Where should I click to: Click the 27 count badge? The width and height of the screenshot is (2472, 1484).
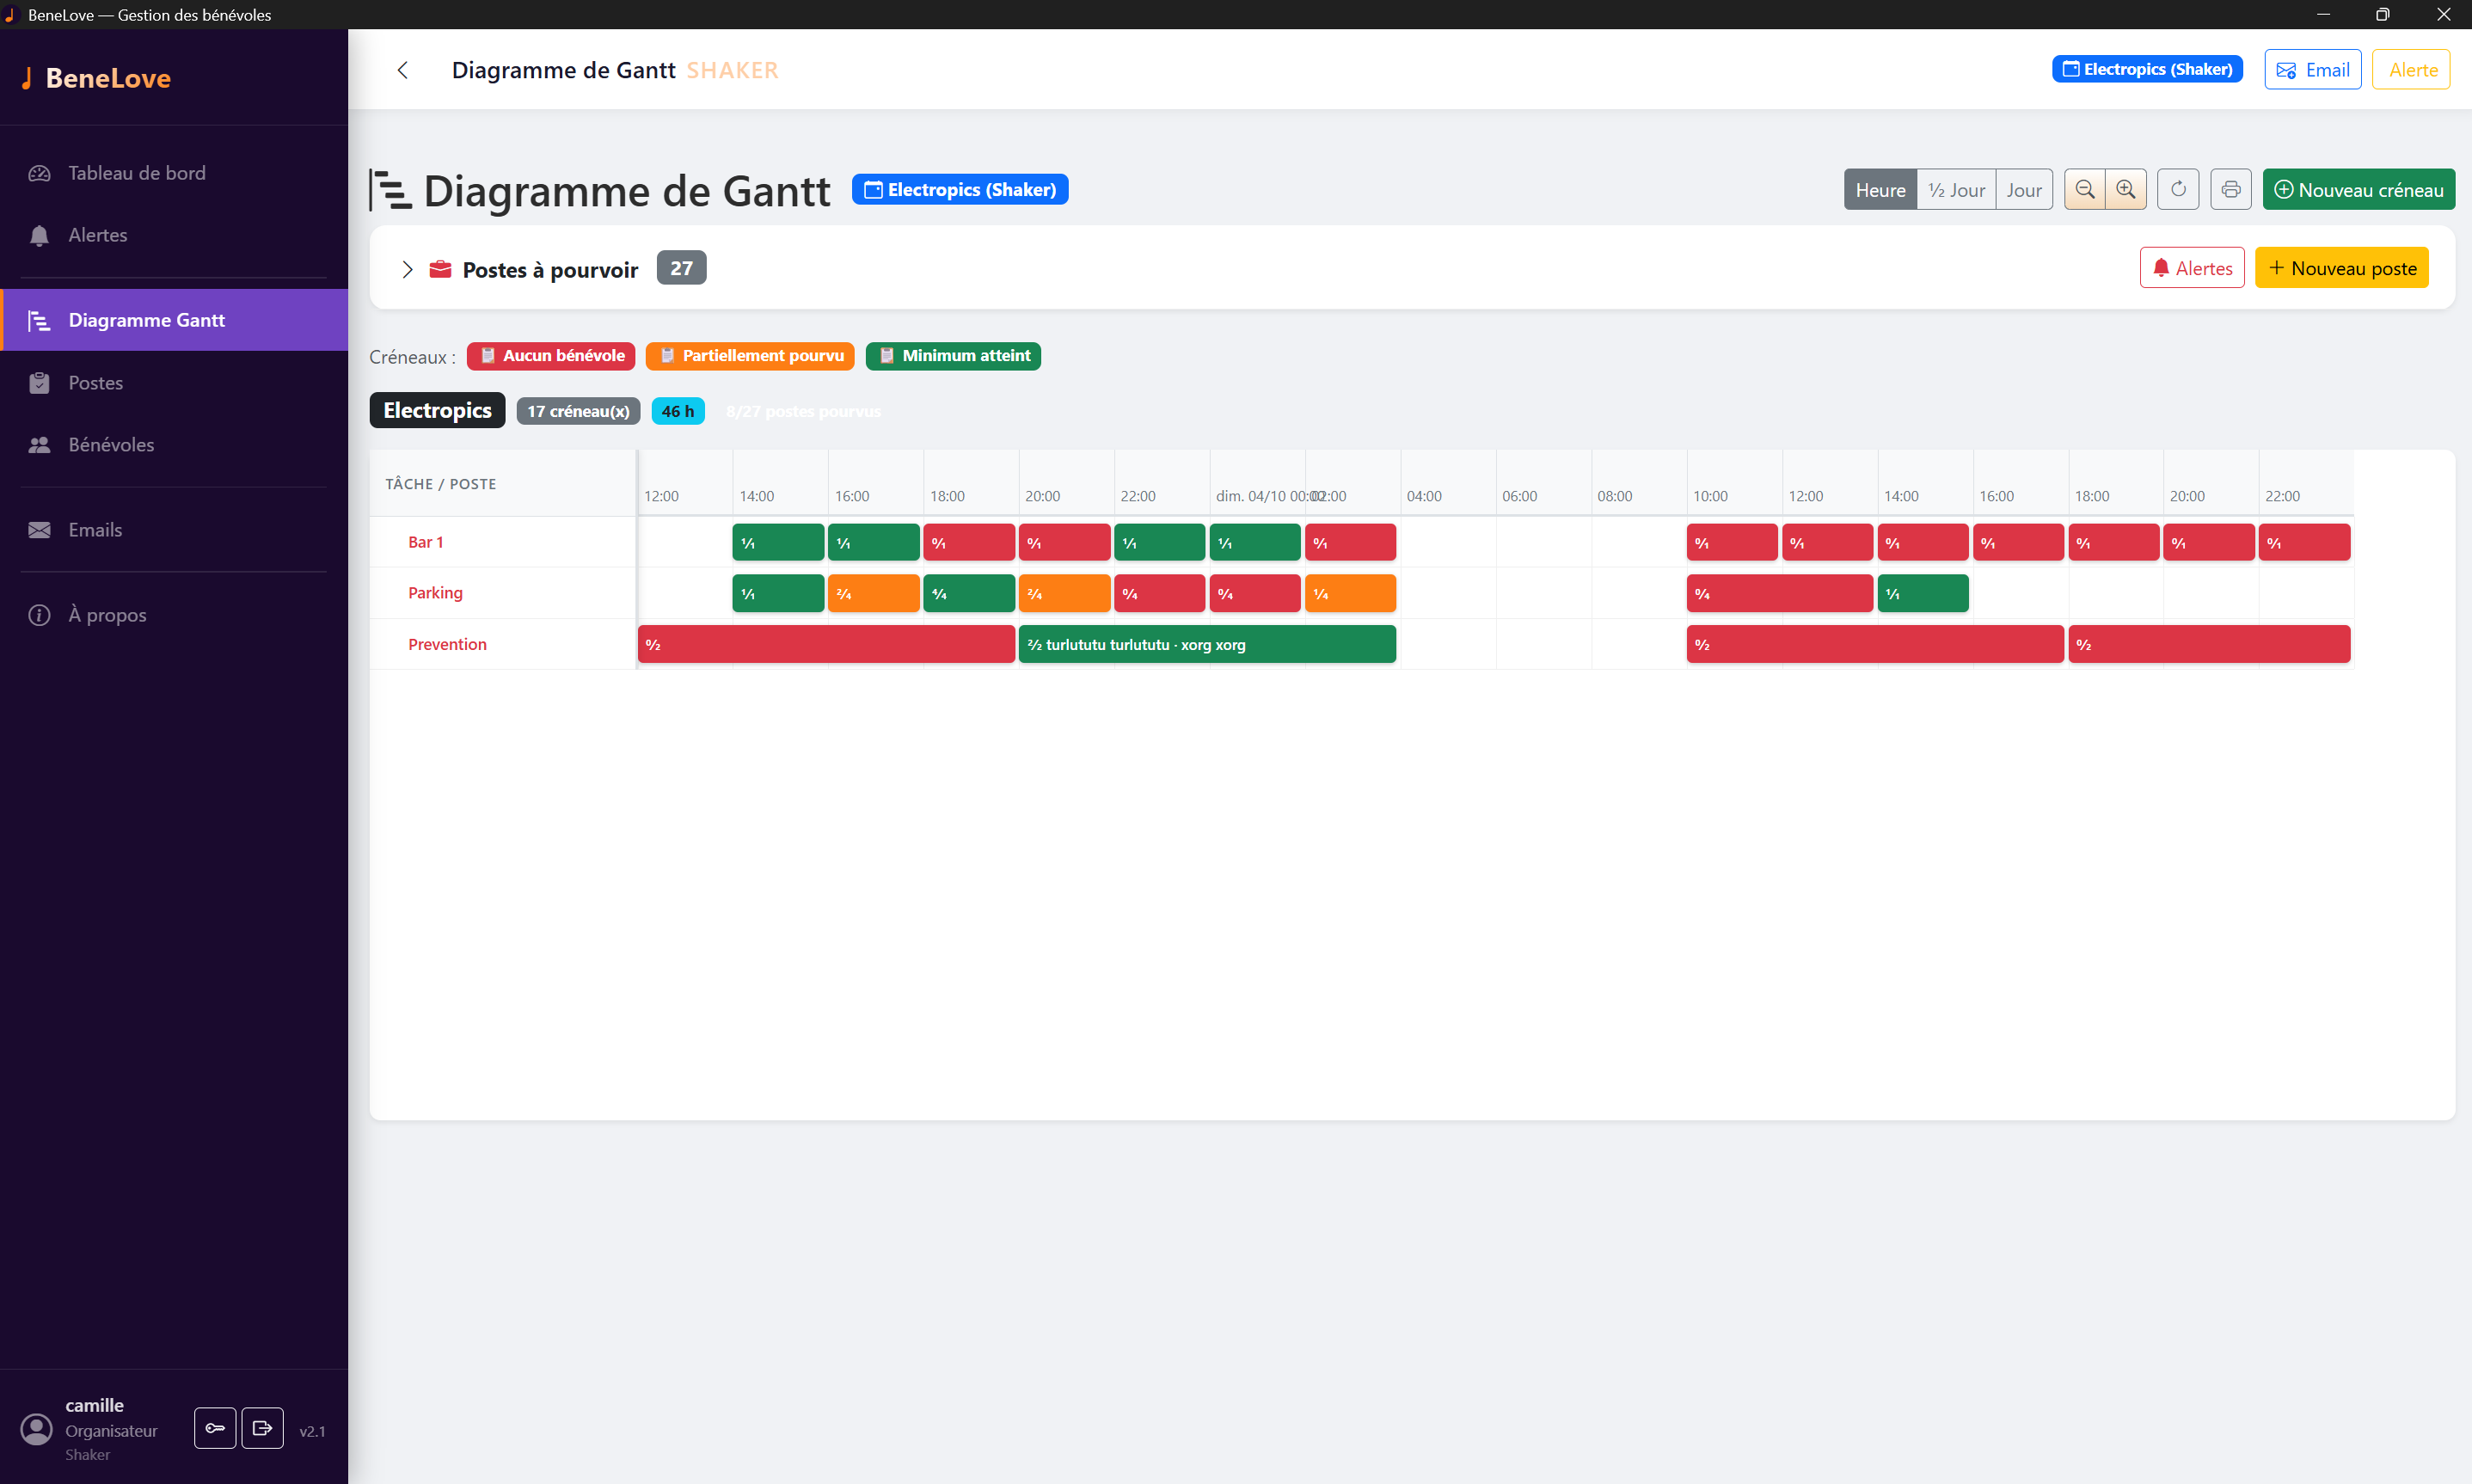[682, 268]
